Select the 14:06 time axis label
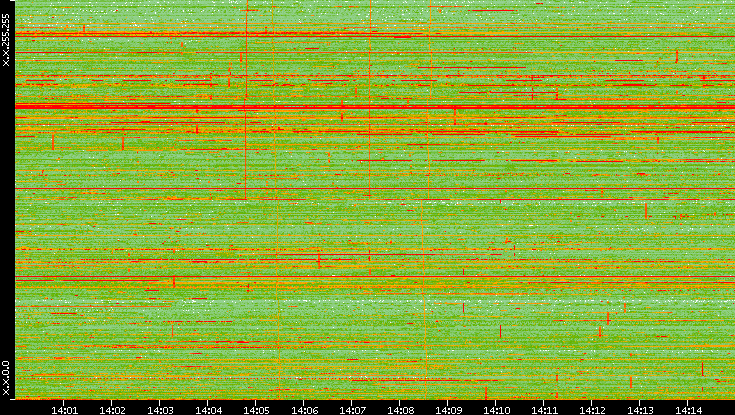Screen dimensions: 735x415 [x=304, y=410]
